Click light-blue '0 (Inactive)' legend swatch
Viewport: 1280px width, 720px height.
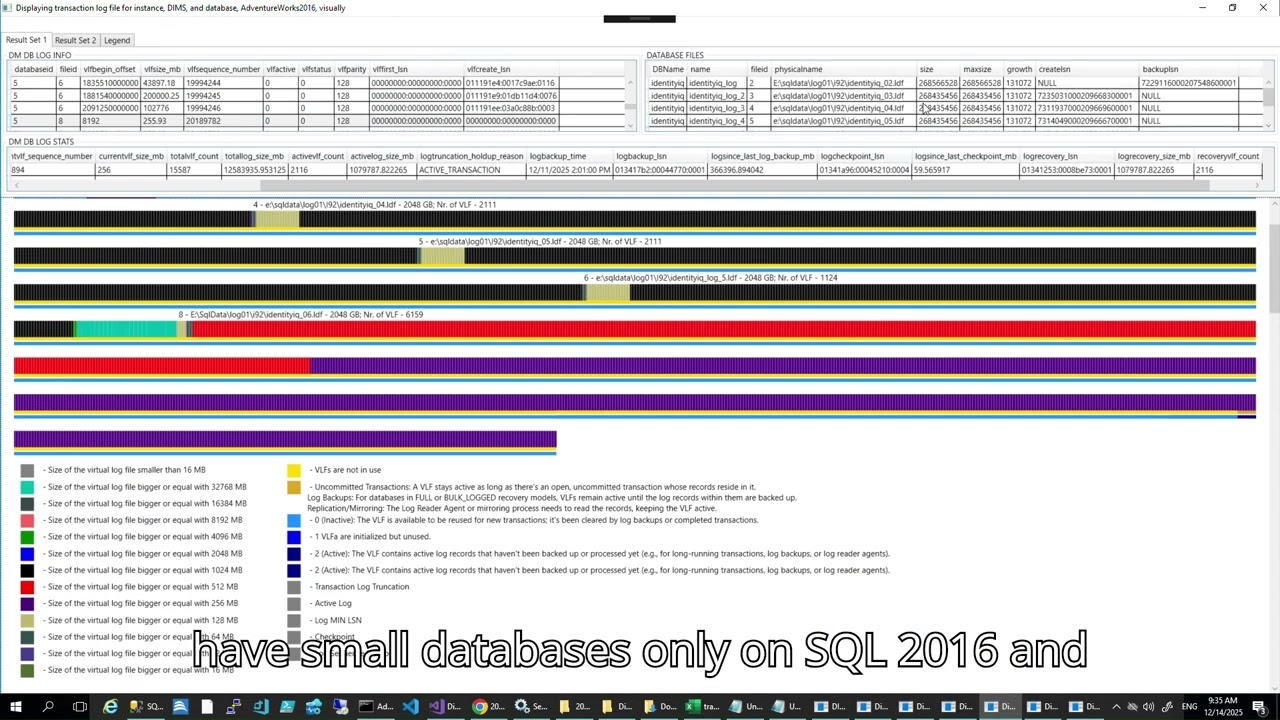point(294,520)
